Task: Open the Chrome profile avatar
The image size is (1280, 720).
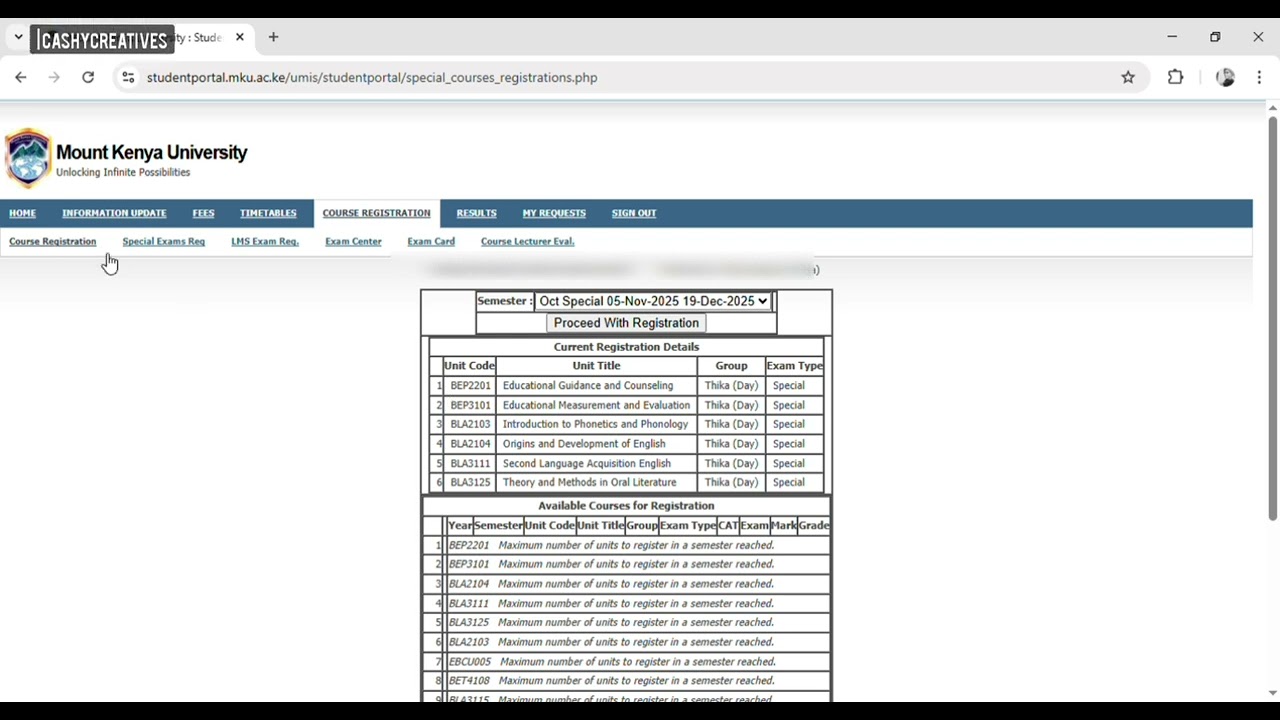Action: tap(1225, 77)
